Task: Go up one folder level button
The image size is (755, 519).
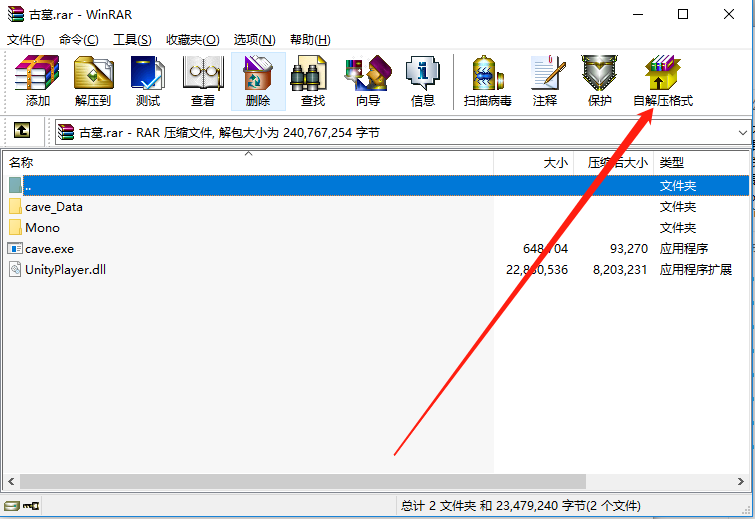Action: point(22,130)
